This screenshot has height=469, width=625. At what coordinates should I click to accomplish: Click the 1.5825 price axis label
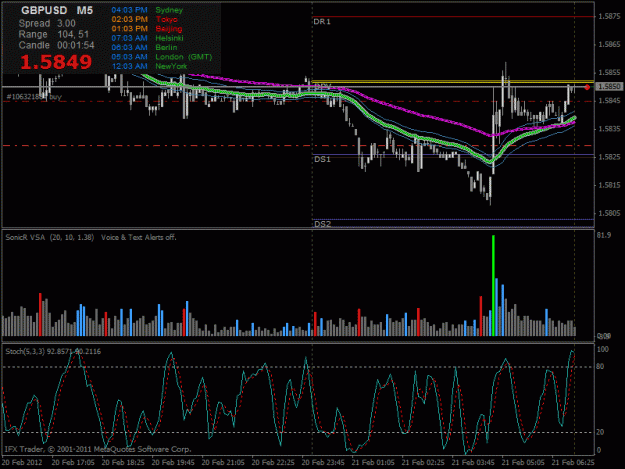coord(609,157)
